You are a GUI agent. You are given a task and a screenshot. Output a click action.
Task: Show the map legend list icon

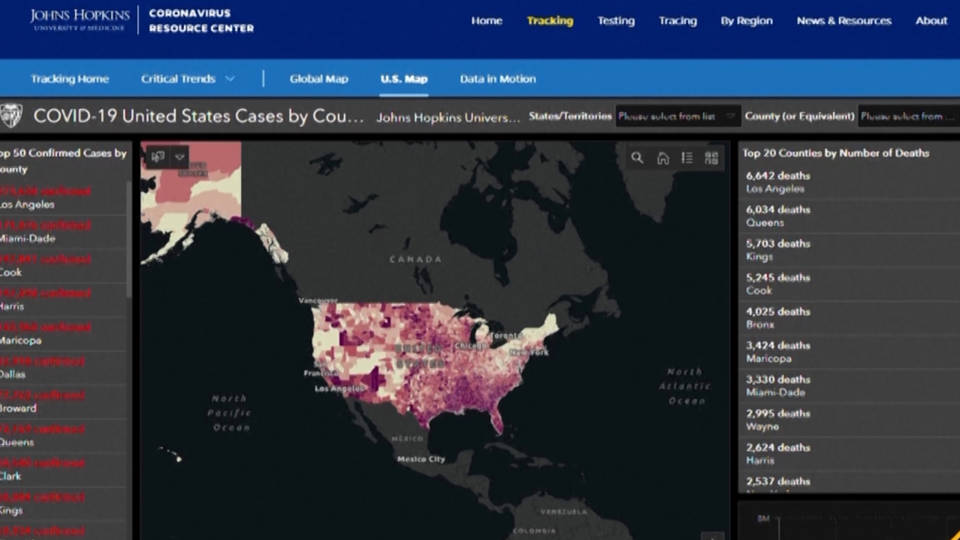tap(687, 158)
